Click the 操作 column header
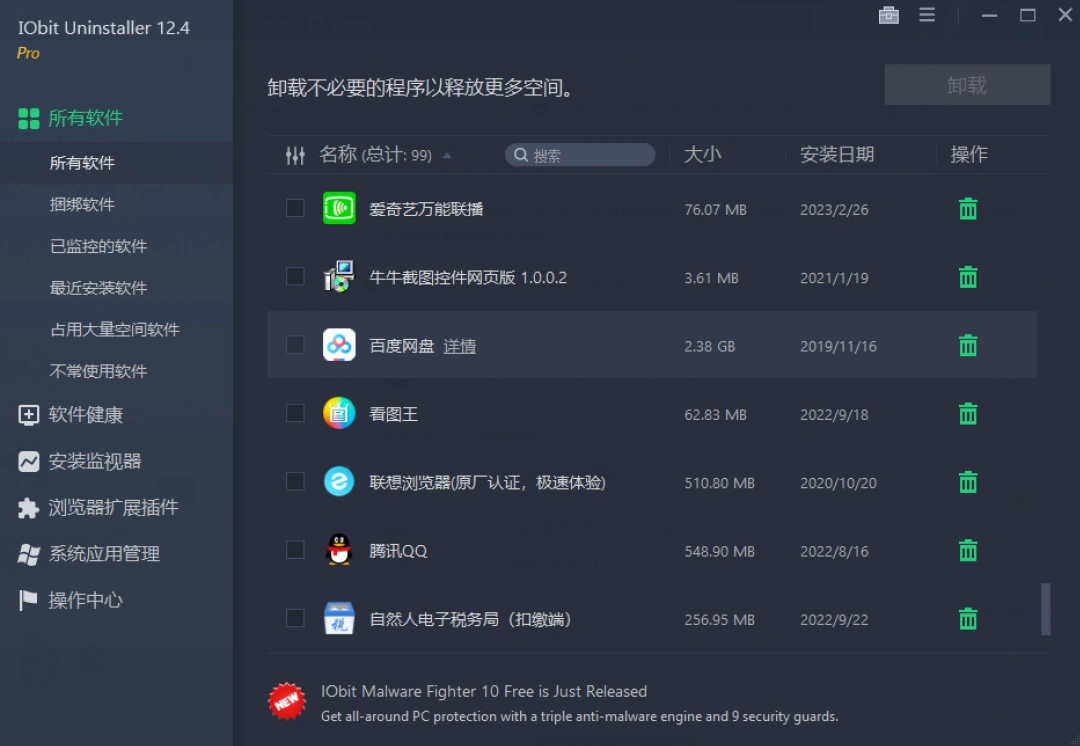The height and width of the screenshot is (746, 1080). [x=968, y=154]
